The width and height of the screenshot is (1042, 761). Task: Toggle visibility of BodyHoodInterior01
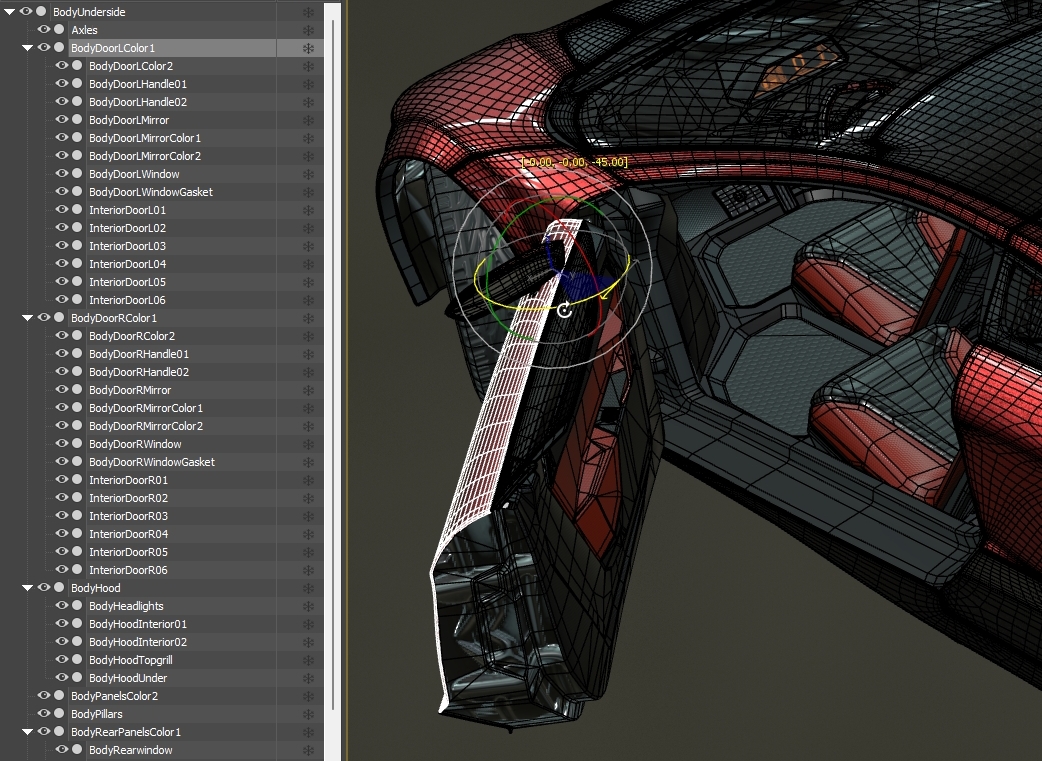tap(62, 623)
